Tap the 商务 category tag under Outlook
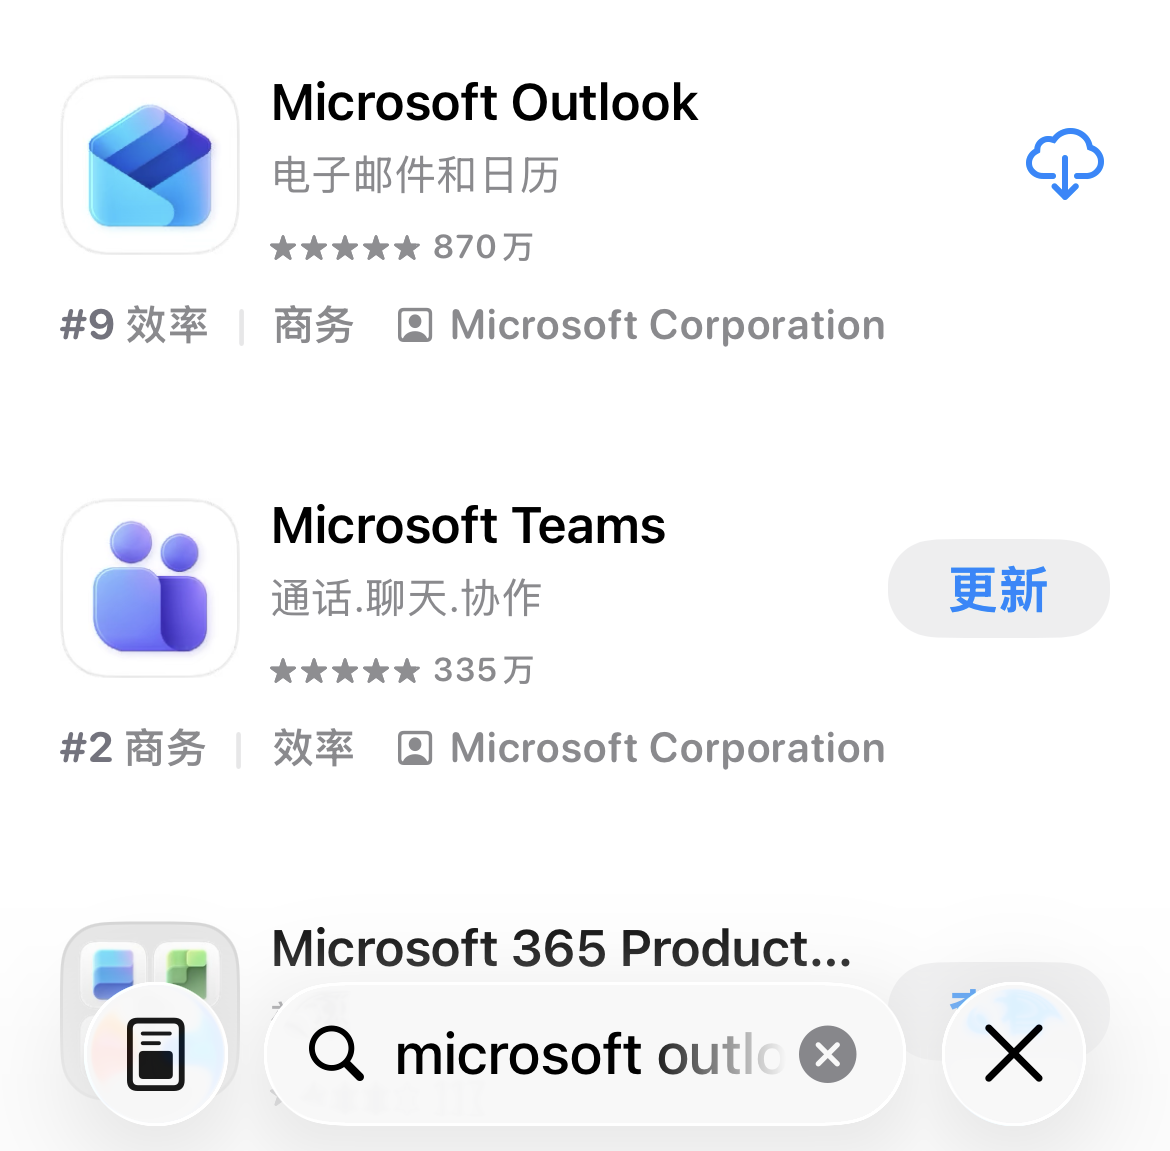Screen dimensions: 1170x1151 click(x=313, y=325)
